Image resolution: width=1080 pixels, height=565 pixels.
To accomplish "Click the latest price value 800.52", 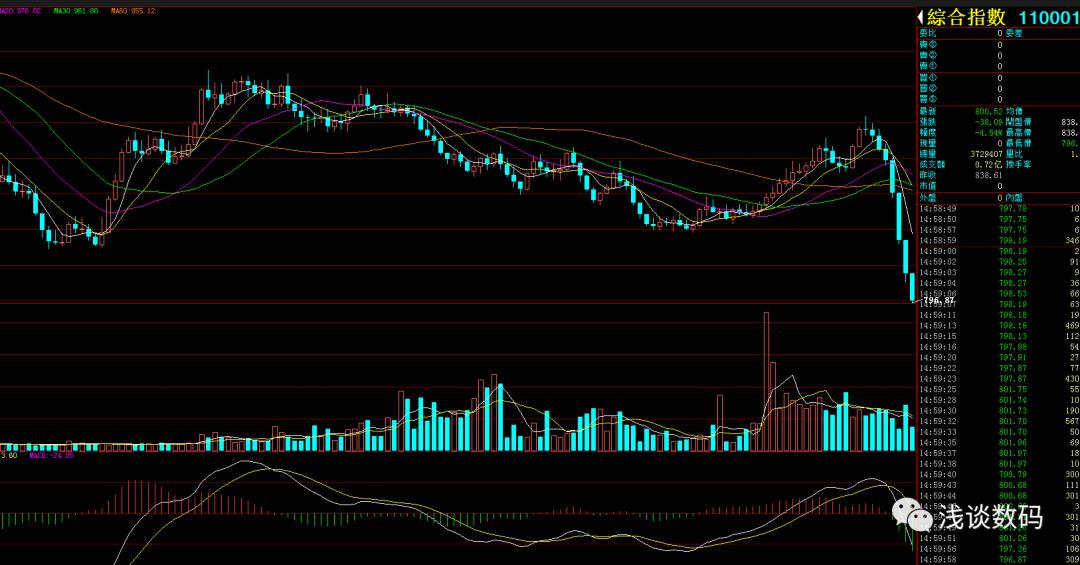I will [988, 111].
